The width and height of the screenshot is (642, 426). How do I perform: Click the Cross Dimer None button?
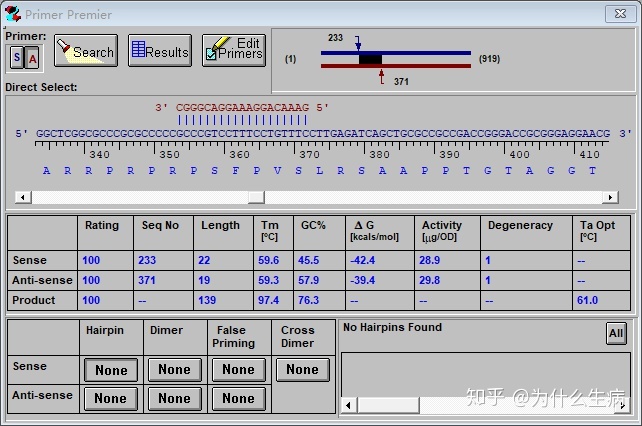(303, 370)
